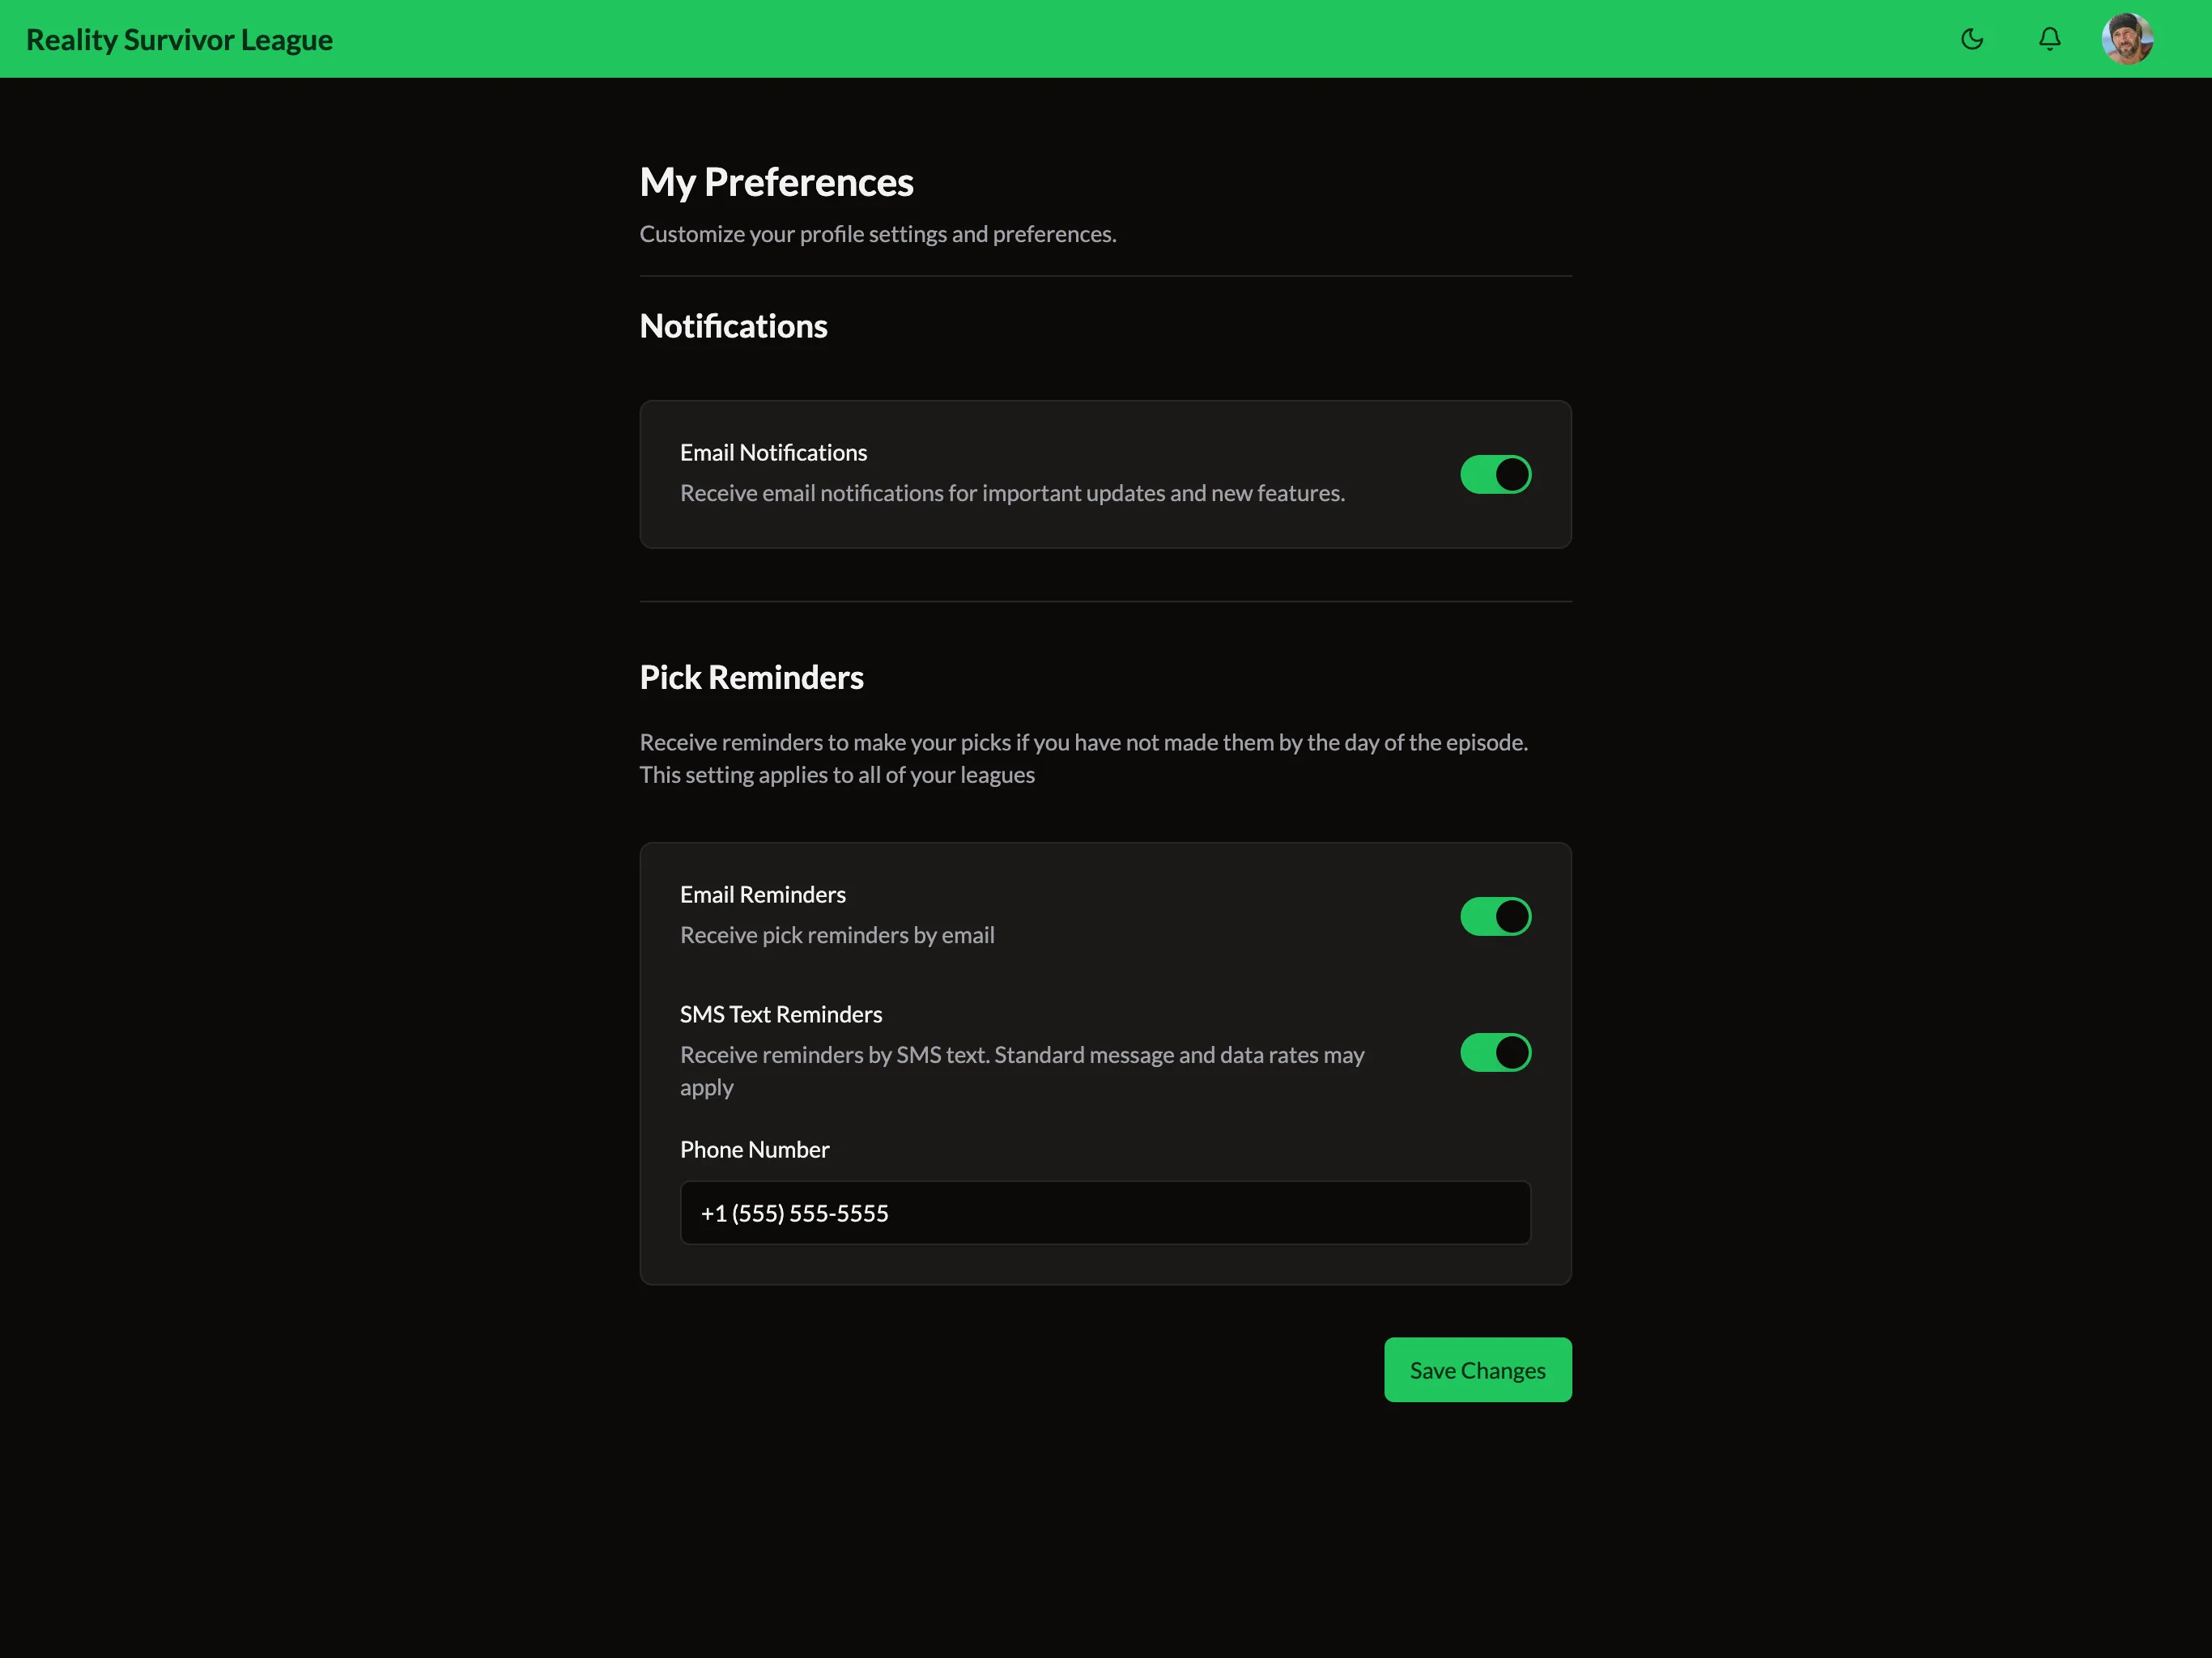This screenshot has height=1658, width=2212.
Task: Enable the Email Notifications switch
Action: click(x=1495, y=474)
